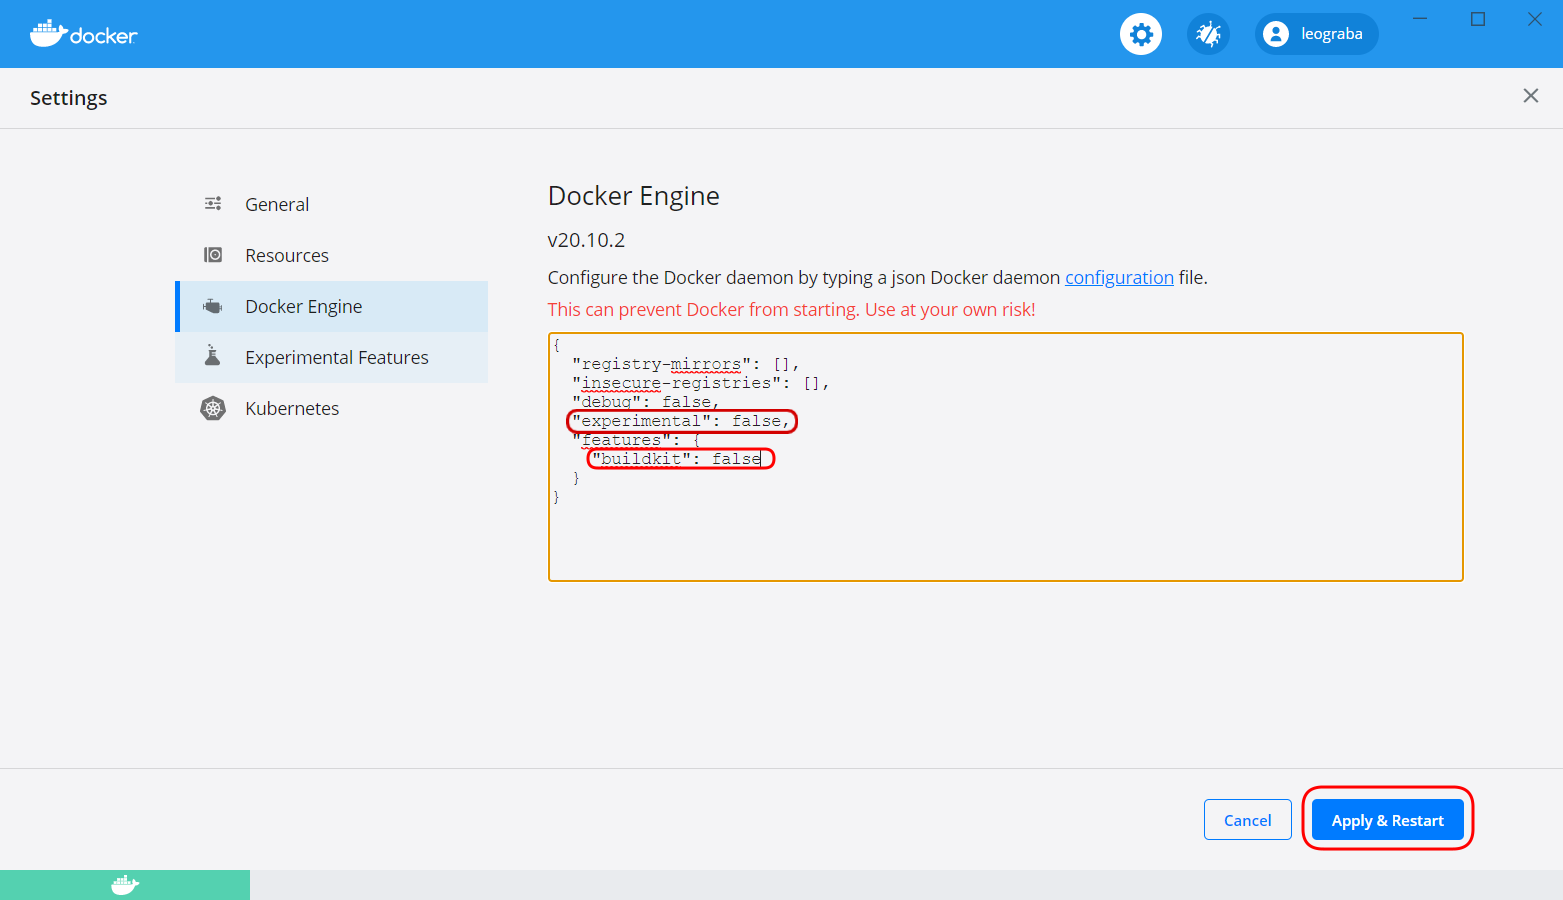Click the "registry-mirrors" line in JSON editor
The image size is (1563, 900).
685,364
